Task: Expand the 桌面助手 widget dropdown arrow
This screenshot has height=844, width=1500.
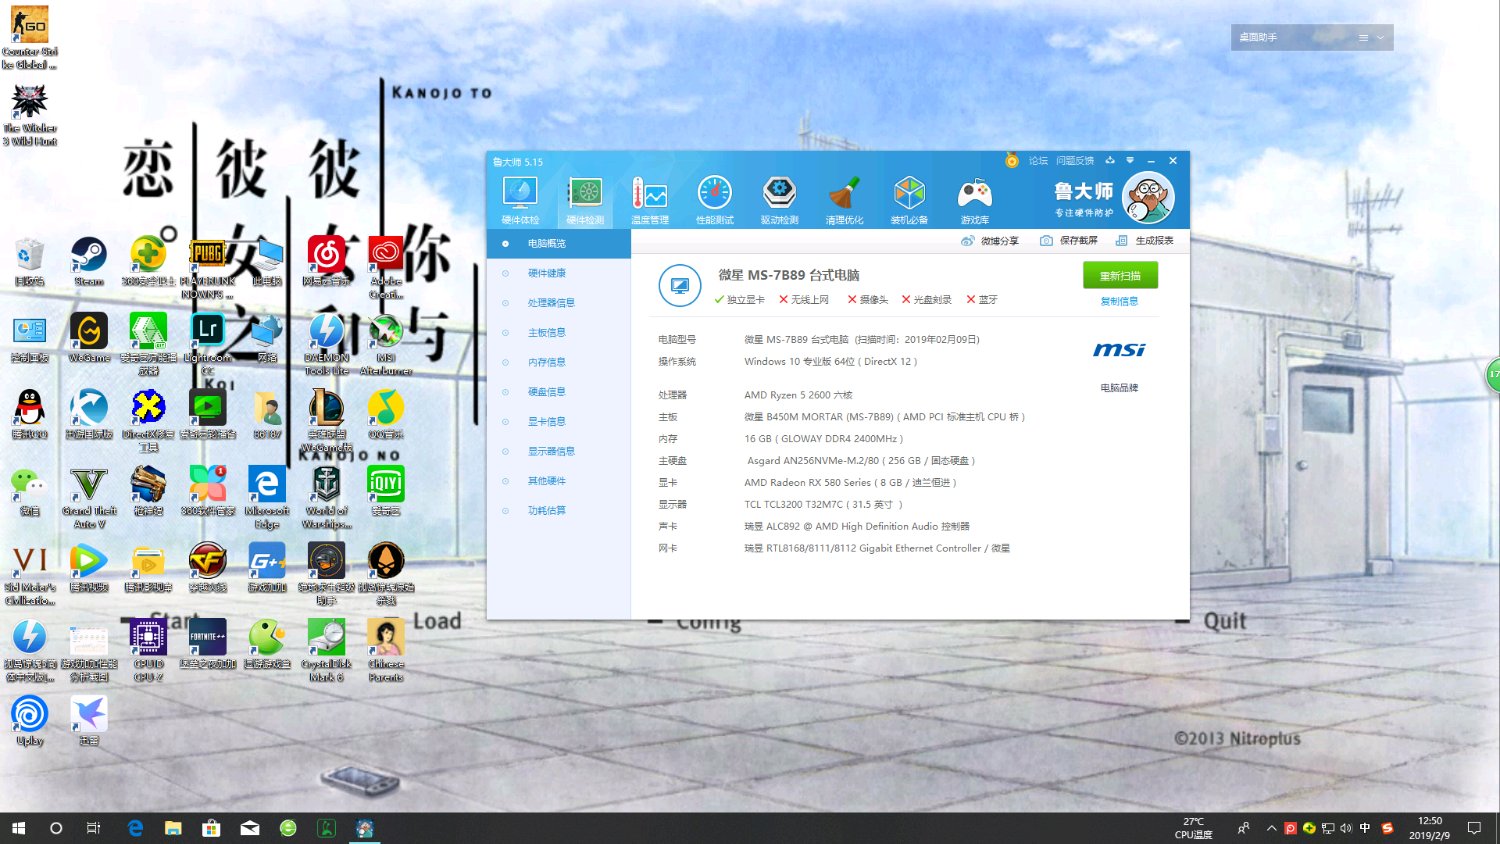Action: pos(1381,38)
